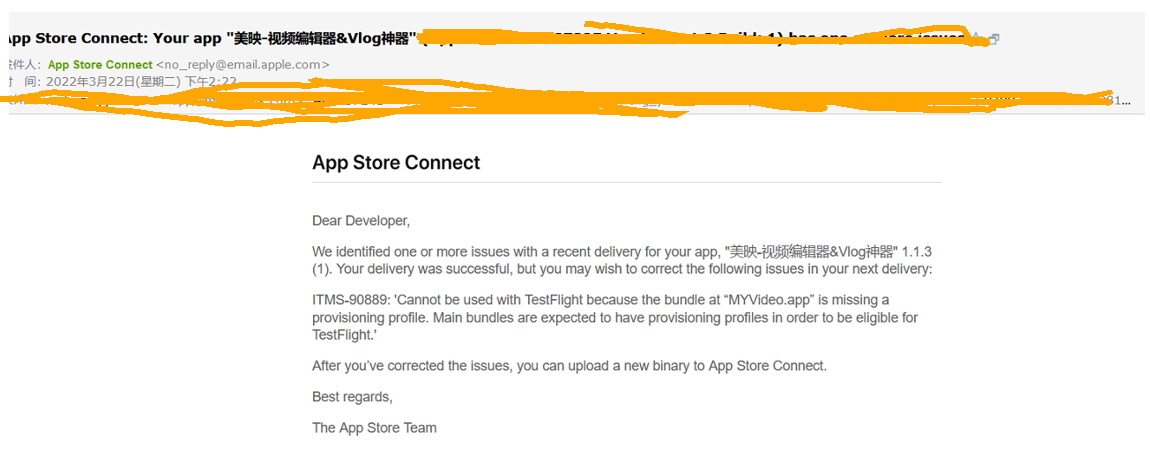Select the ITMS-90889 error code line
1150x474 pixels.
pos(601,300)
